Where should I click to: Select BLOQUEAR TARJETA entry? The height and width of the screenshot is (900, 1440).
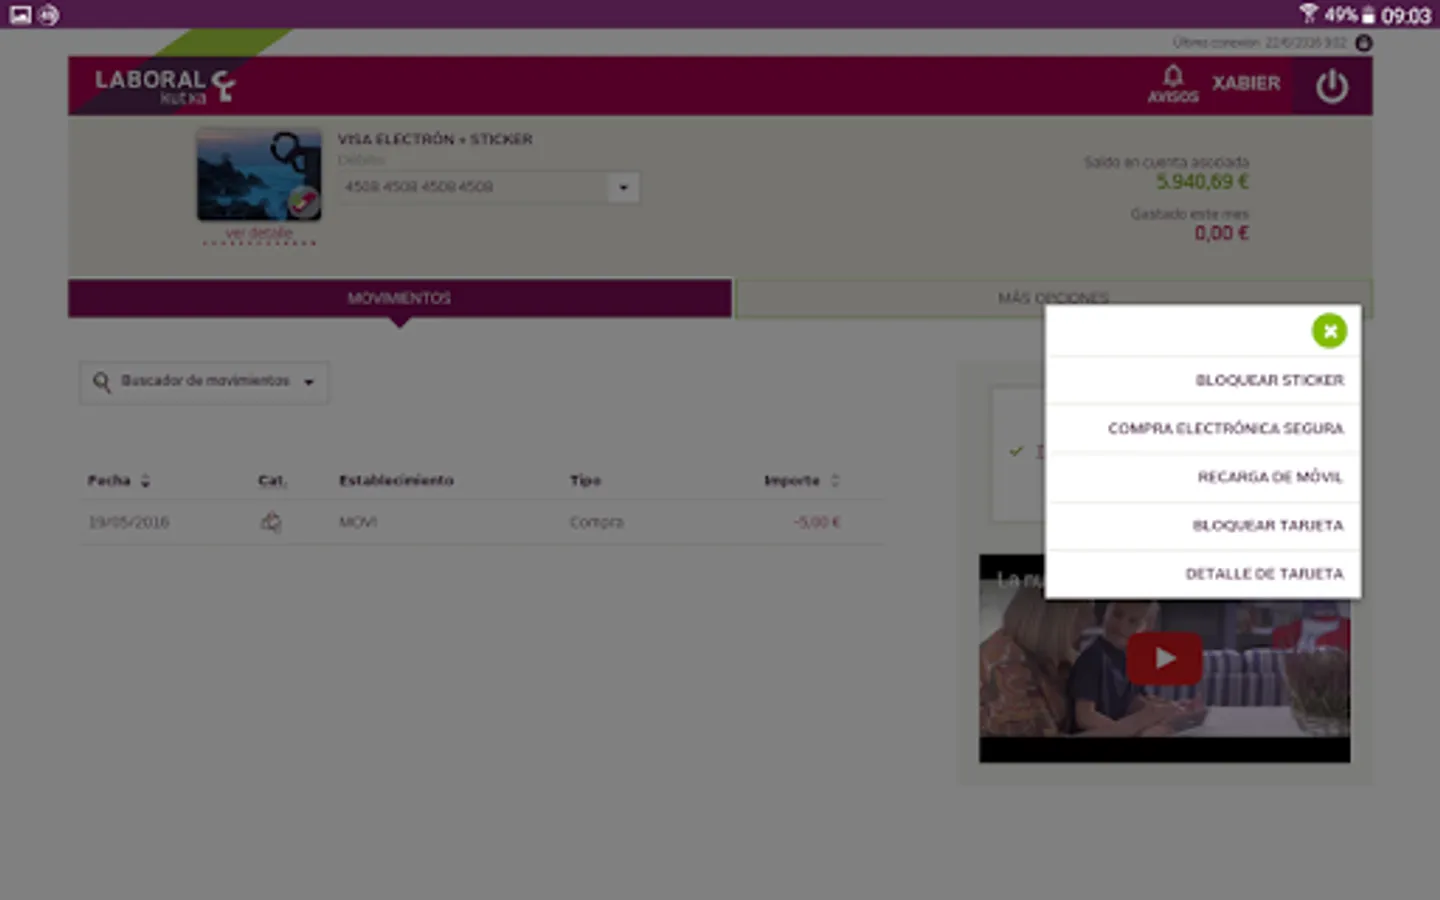coord(1203,525)
